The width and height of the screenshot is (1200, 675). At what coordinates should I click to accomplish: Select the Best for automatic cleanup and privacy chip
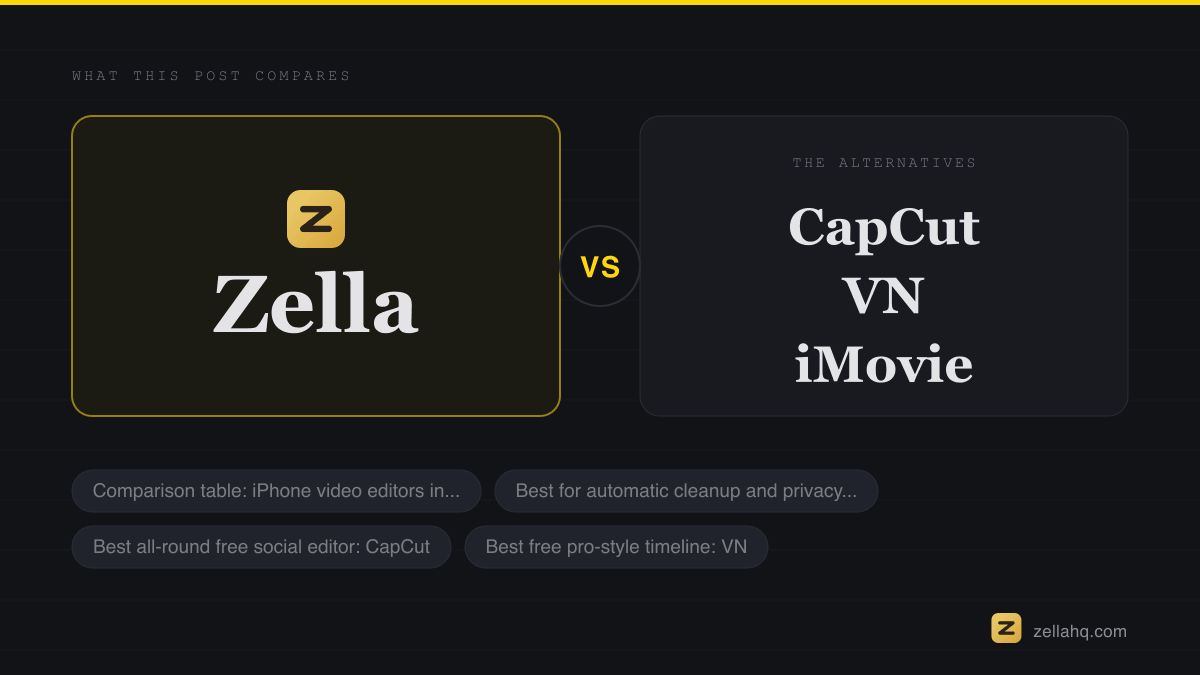point(686,491)
